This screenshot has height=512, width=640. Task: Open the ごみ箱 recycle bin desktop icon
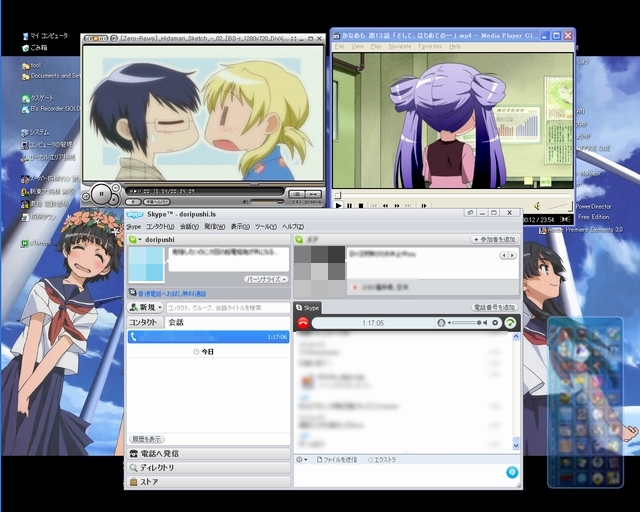(35, 48)
